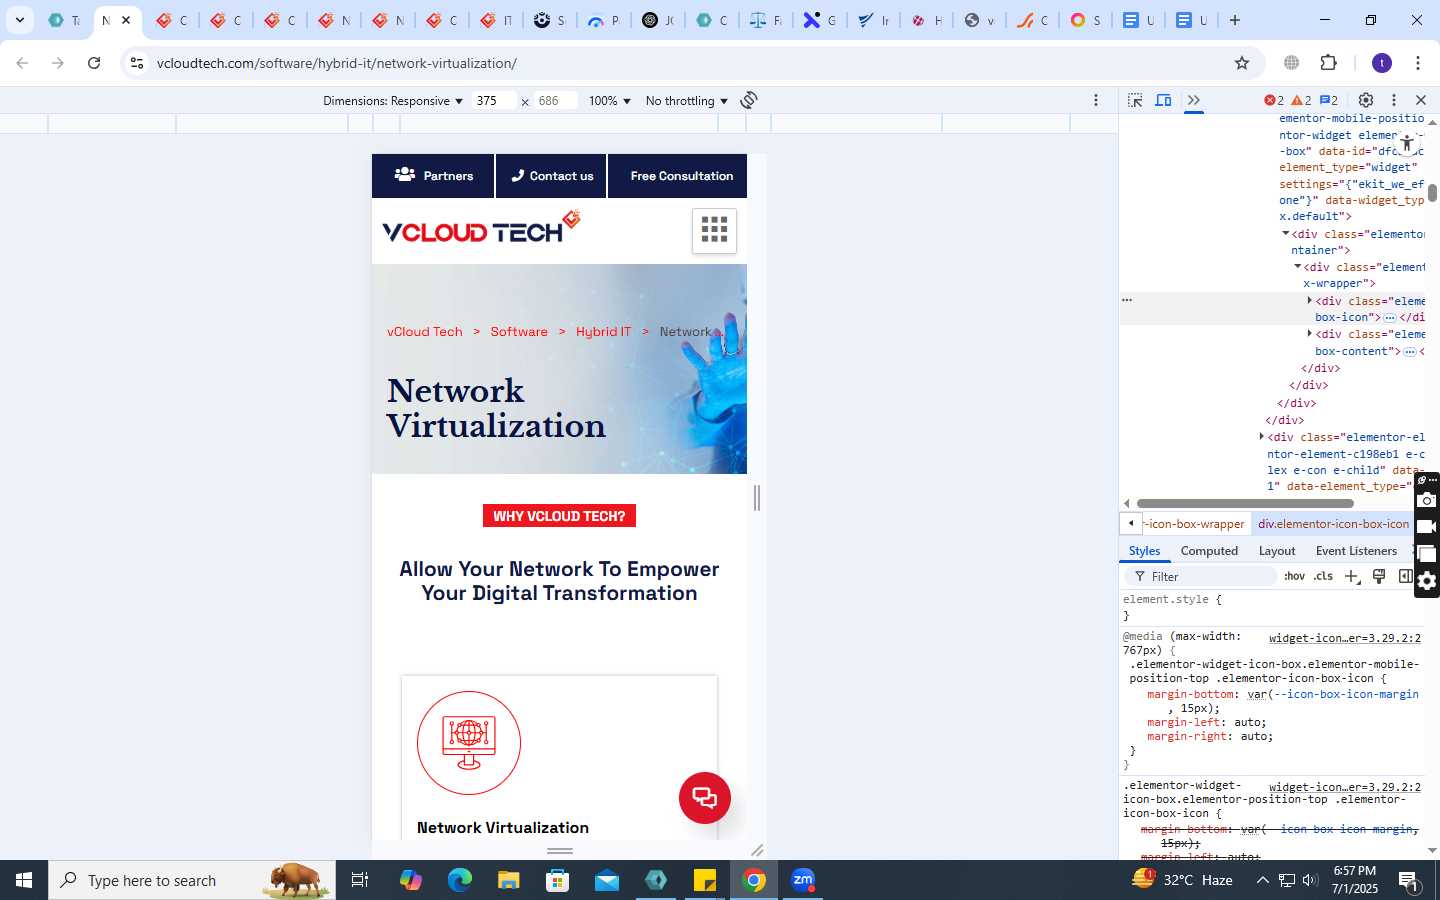Collapse the elementor container div node

point(1285,234)
